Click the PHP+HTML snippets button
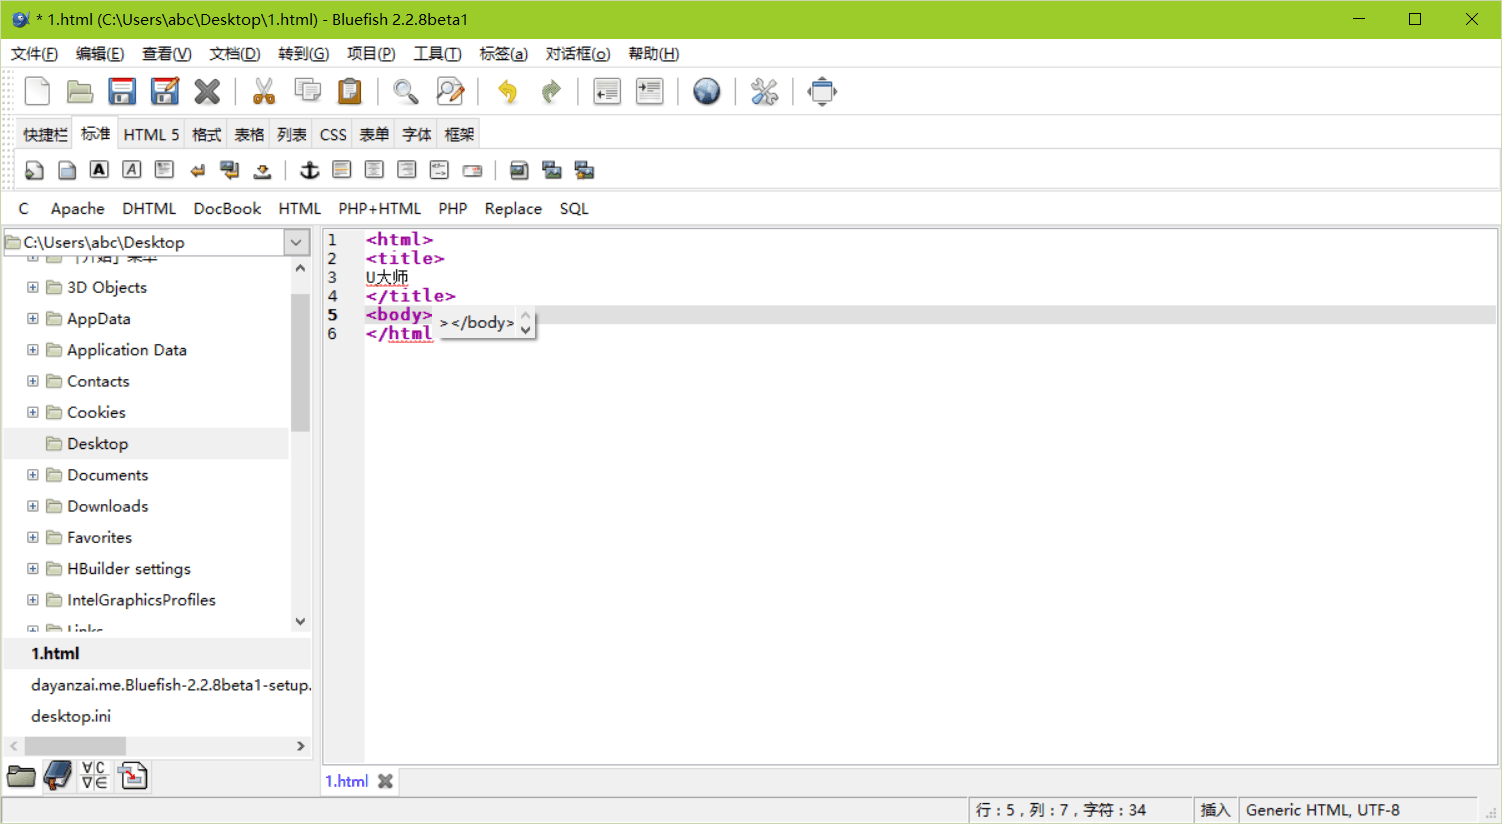The image size is (1502, 824). tap(379, 209)
